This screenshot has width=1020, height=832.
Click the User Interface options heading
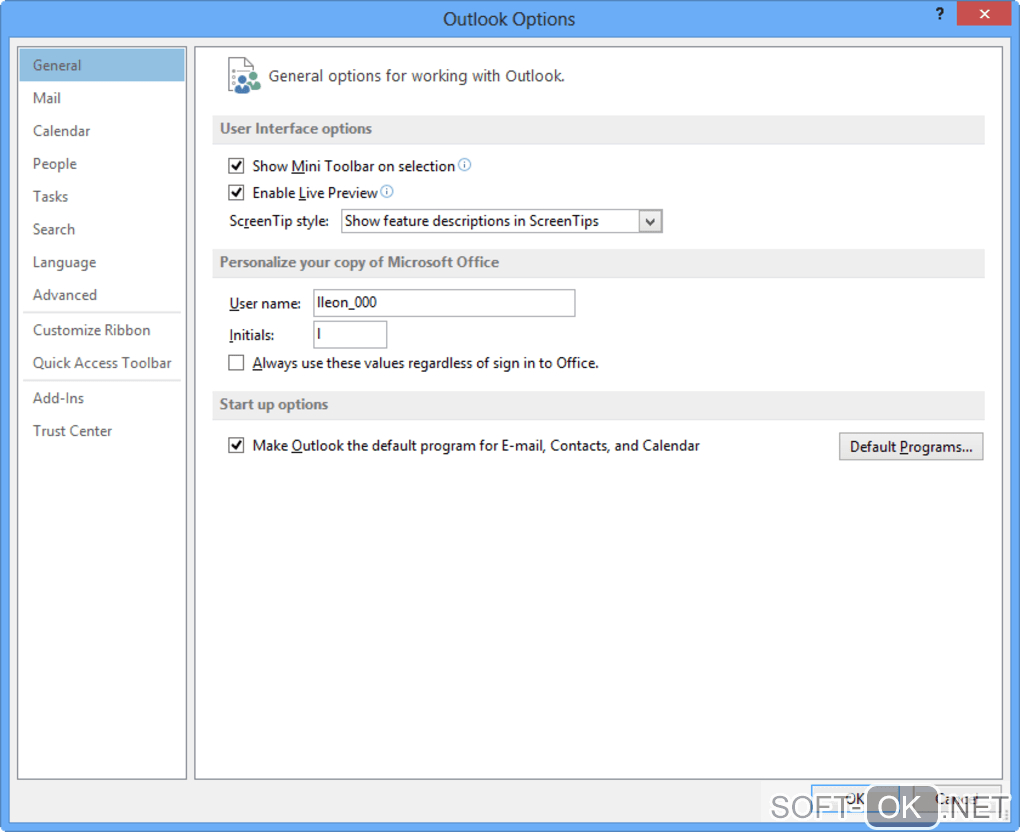click(296, 129)
